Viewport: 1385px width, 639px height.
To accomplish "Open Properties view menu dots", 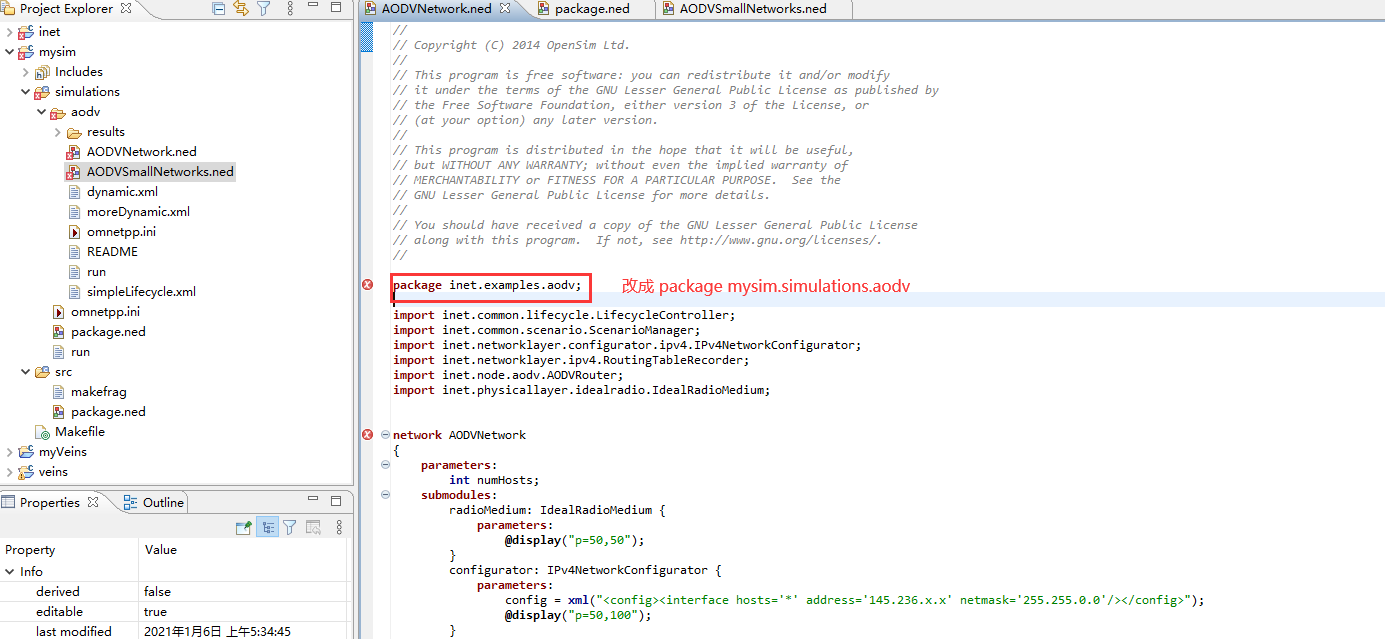I will click(x=339, y=527).
